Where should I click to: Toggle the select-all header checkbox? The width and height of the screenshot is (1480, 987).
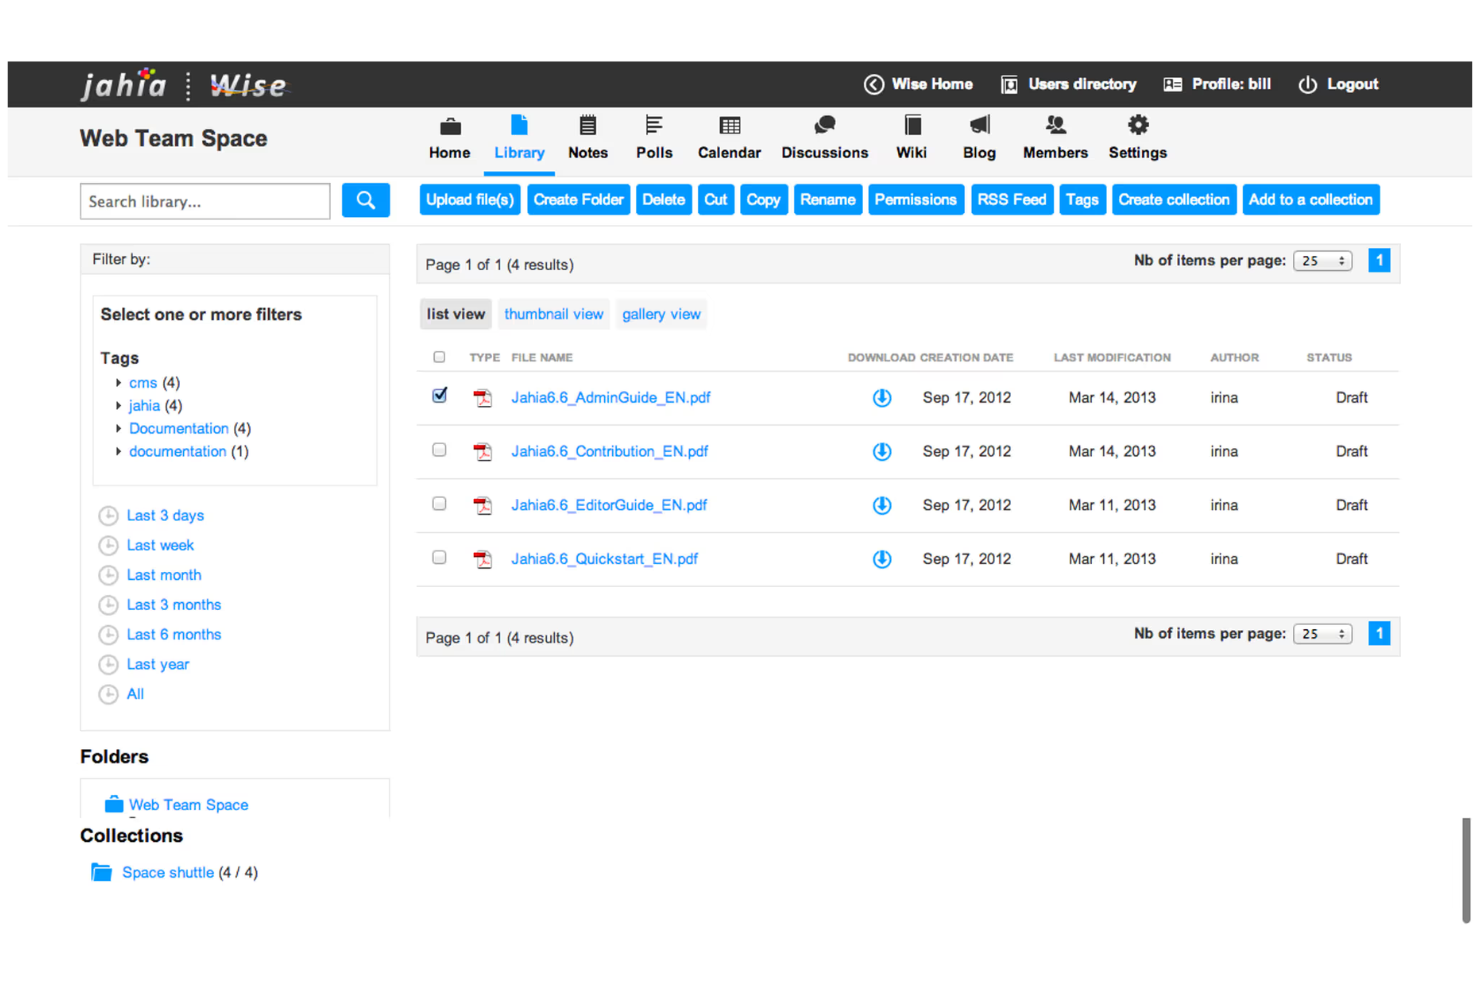pos(439,357)
